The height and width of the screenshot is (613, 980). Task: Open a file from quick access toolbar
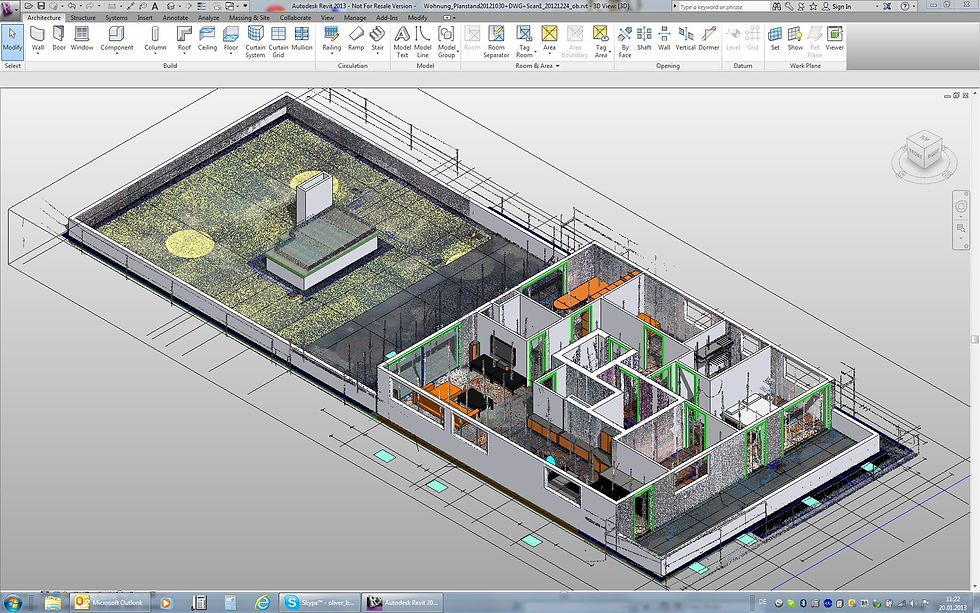(29, 6)
